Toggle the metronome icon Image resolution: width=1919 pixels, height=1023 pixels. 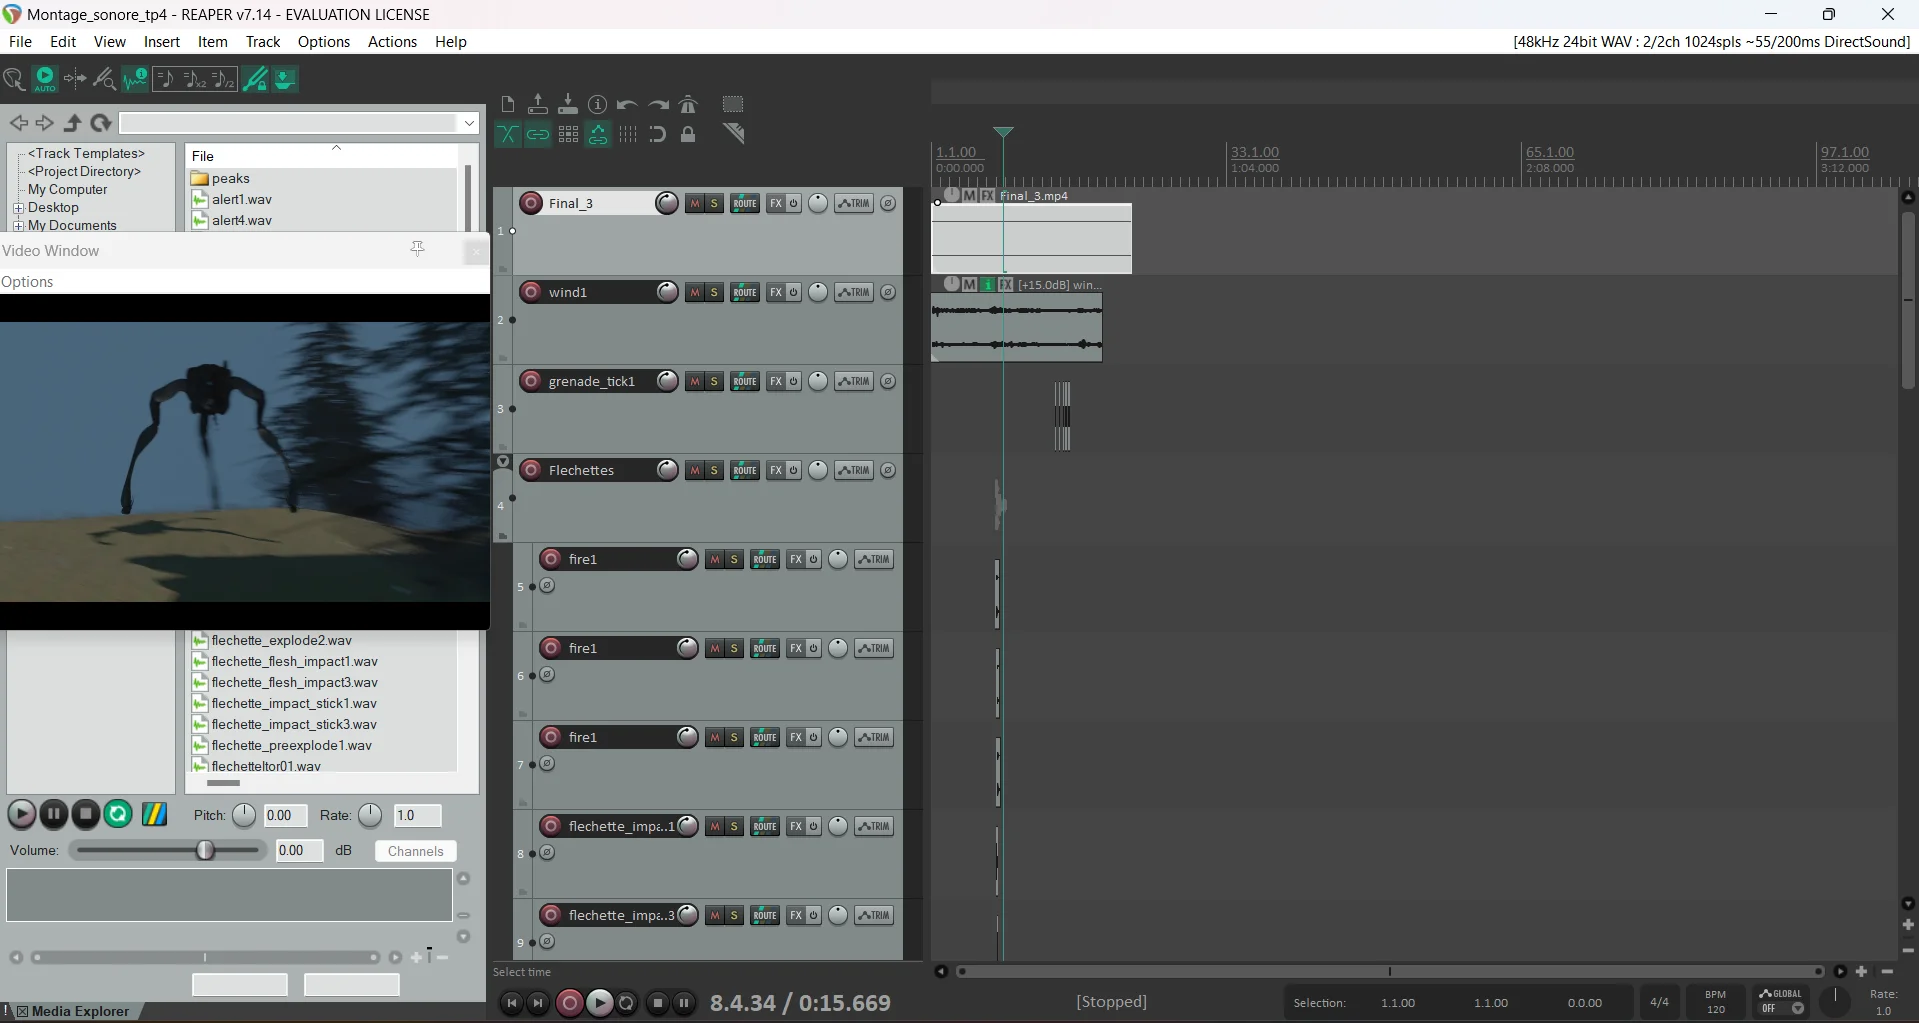coord(688,104)
